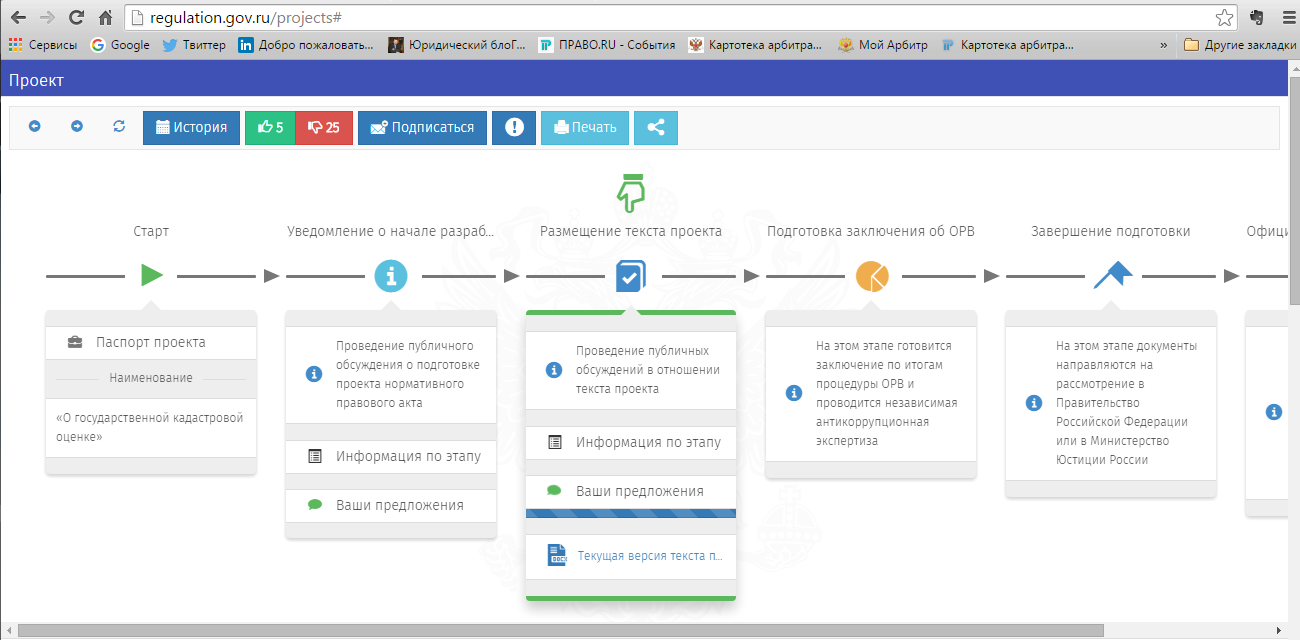
Task: Vote up with the thumbs-up counter showing 5
Action: (x=270, y=127)
